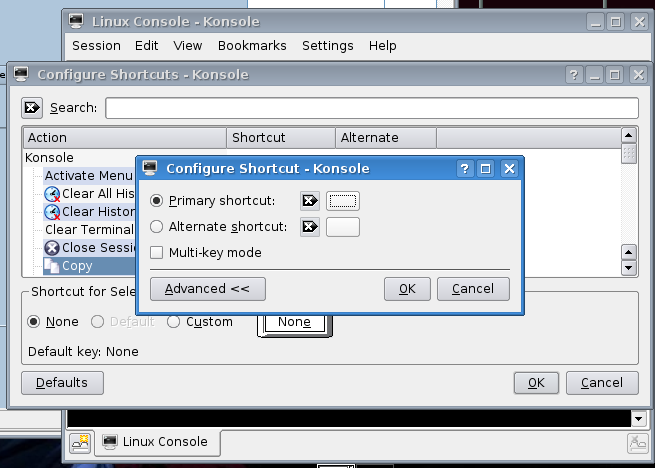Click the "Default key: None" label

[x=83, y=352]
